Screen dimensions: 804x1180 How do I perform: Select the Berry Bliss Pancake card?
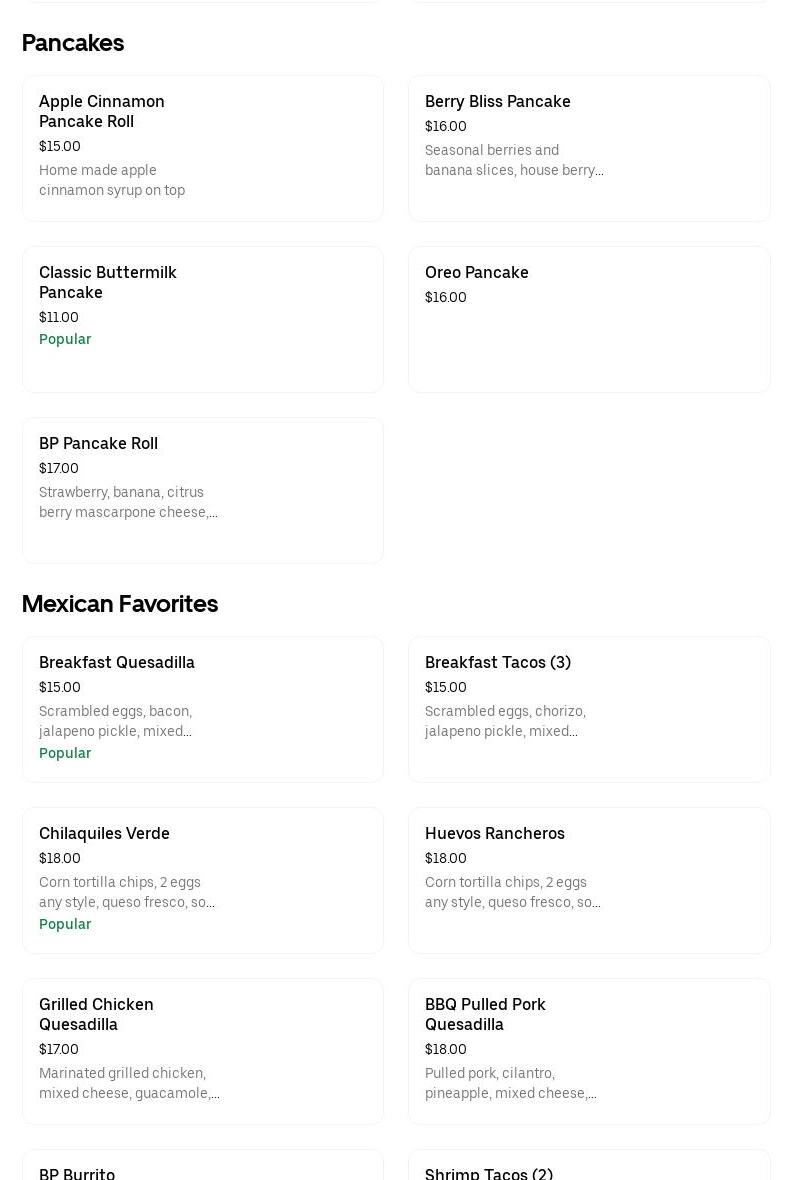(x=588, y=148)
